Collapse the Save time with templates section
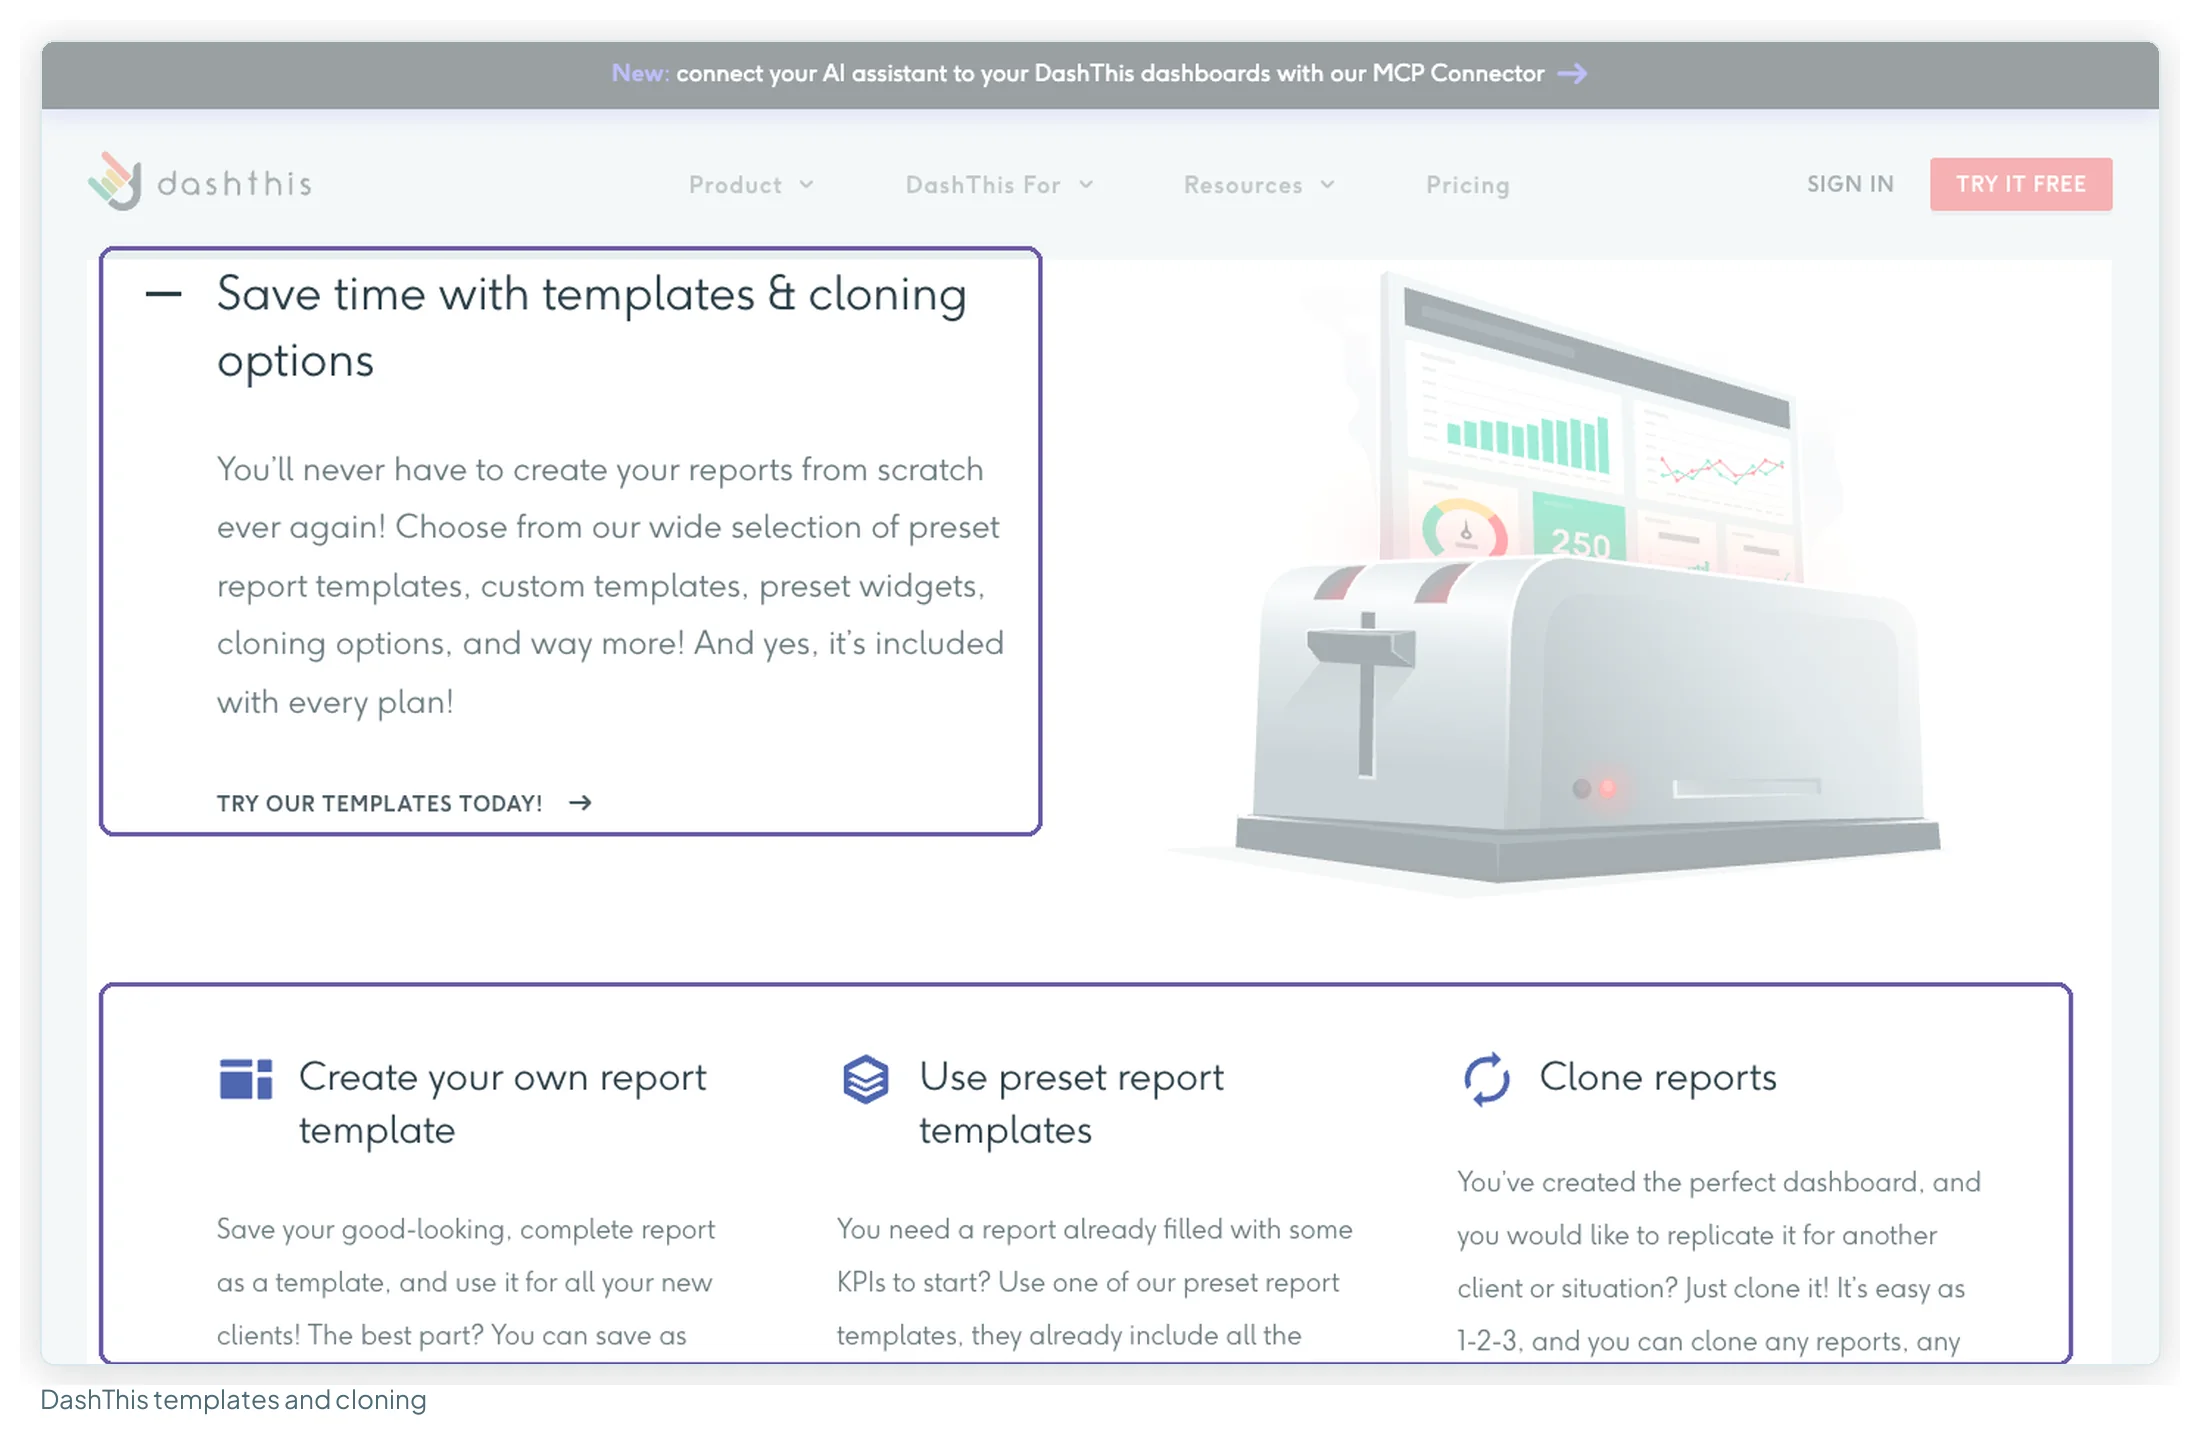 163,294
